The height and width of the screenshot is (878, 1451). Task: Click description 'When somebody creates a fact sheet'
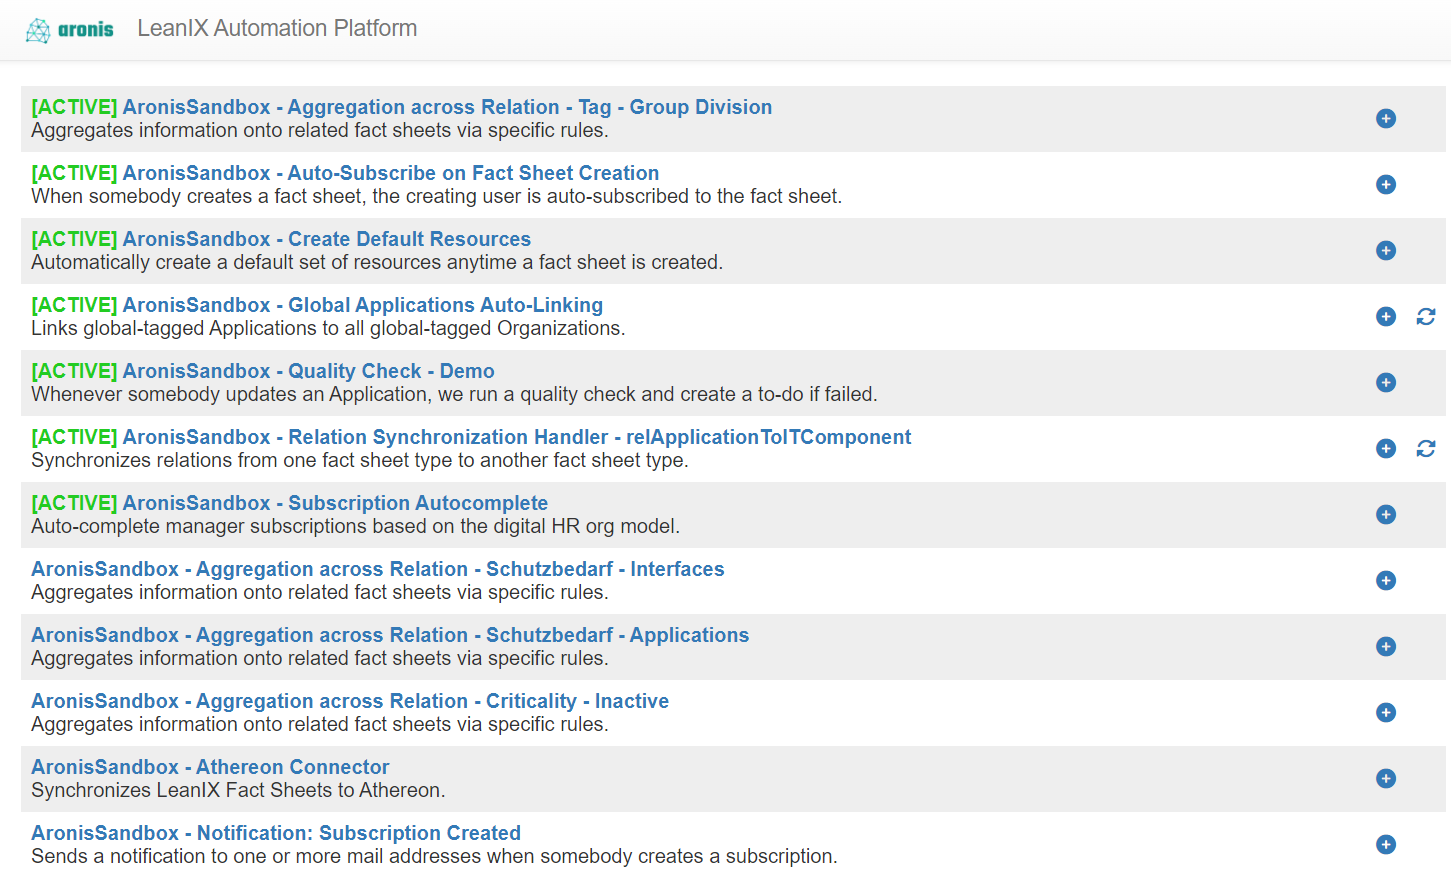(x=437, y=197)
